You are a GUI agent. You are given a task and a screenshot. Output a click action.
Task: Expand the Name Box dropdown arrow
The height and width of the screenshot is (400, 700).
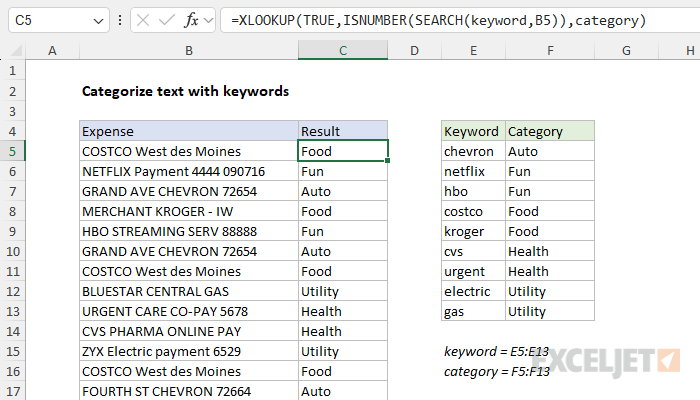click(98, 21)
